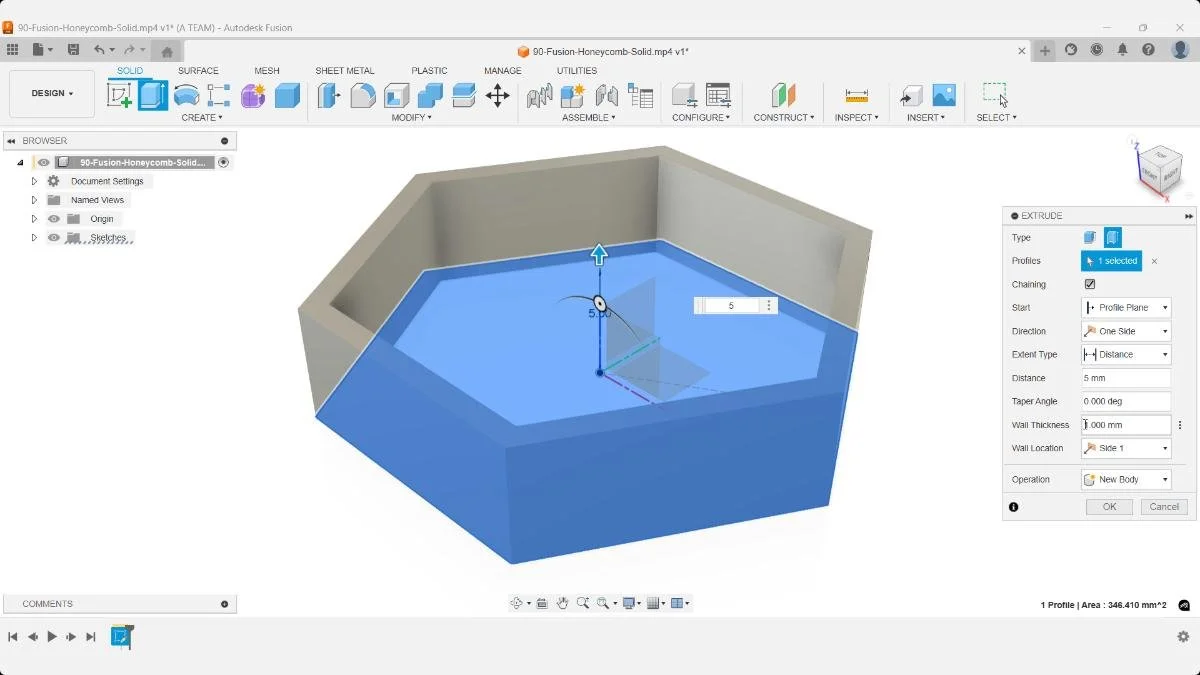Open the Extent Type Distance dropdown

(1126, 354)
